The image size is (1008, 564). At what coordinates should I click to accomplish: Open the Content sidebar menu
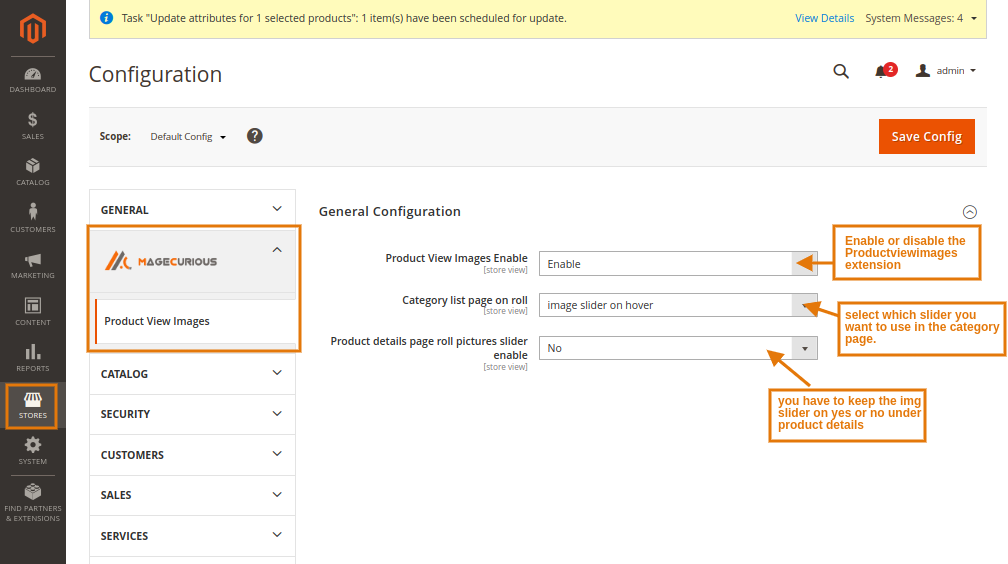coord(33,311)
